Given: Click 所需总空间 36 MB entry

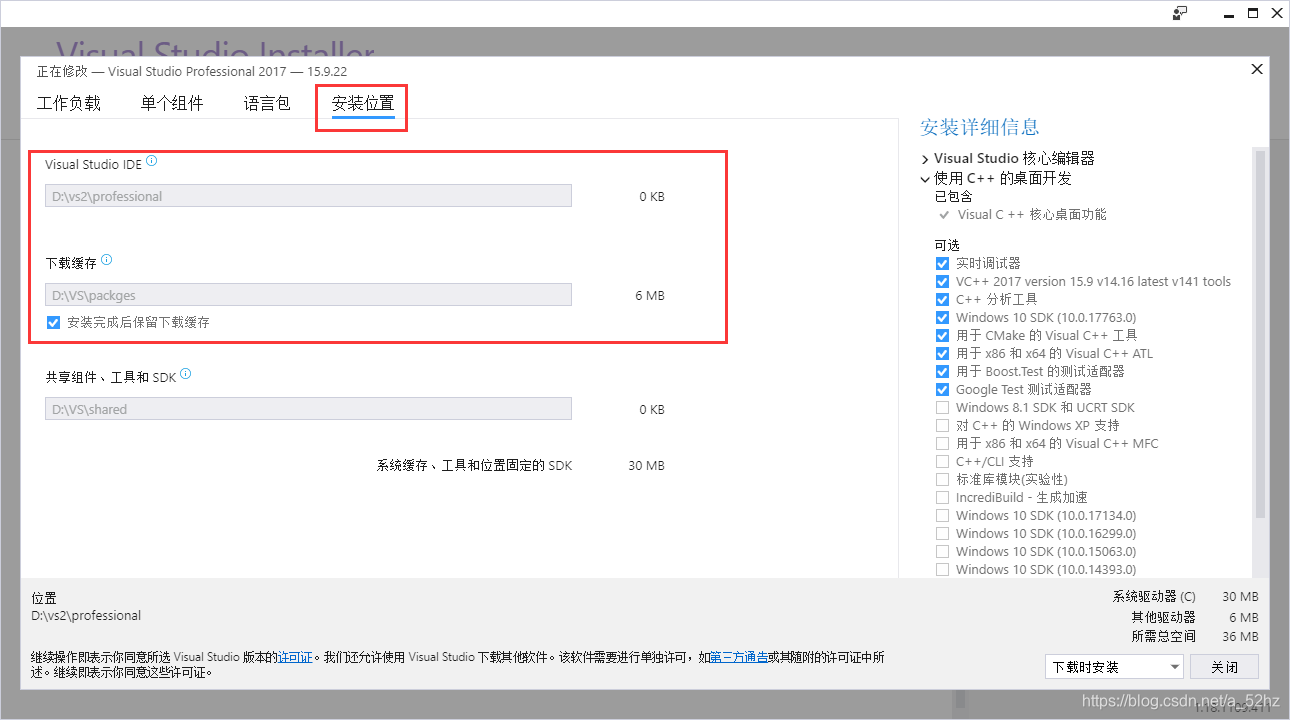Looking at the screenshot, I should pyautogui.click(x=1195, y=636).
